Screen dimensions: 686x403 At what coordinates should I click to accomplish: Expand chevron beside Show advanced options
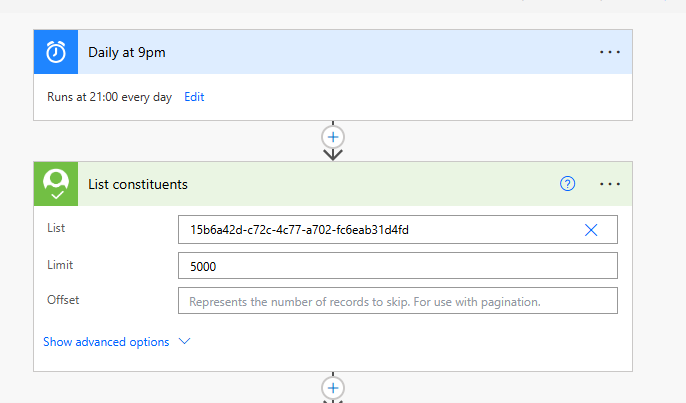tap(184, 342)
